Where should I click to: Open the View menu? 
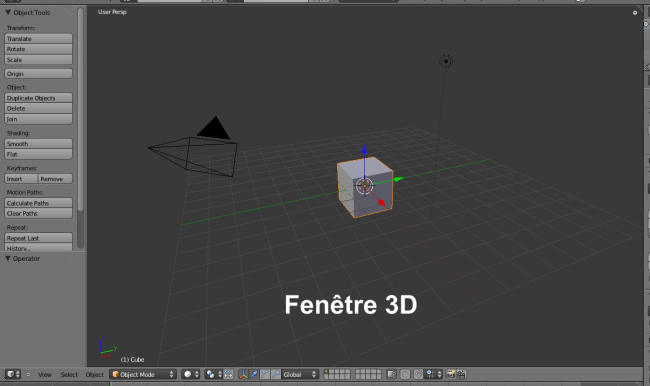pos(45,374)
